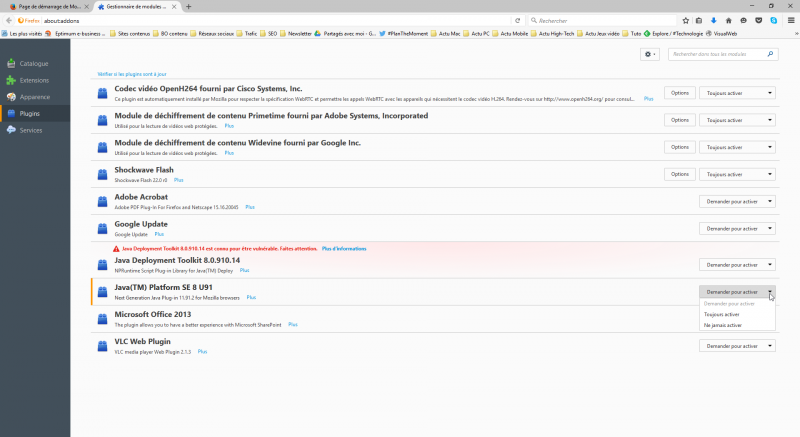The height and width of the screenshot is (437, 800).
Task: Click Options for Shockwave Flash
Action: tap(680, 174)
